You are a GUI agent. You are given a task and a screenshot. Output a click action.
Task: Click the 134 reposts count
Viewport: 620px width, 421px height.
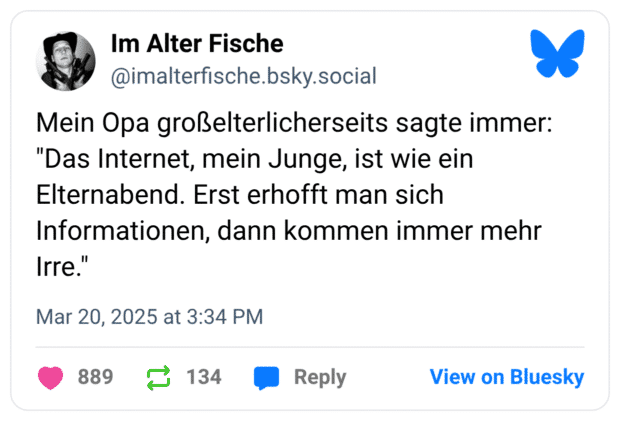click(x=204, y=377)
